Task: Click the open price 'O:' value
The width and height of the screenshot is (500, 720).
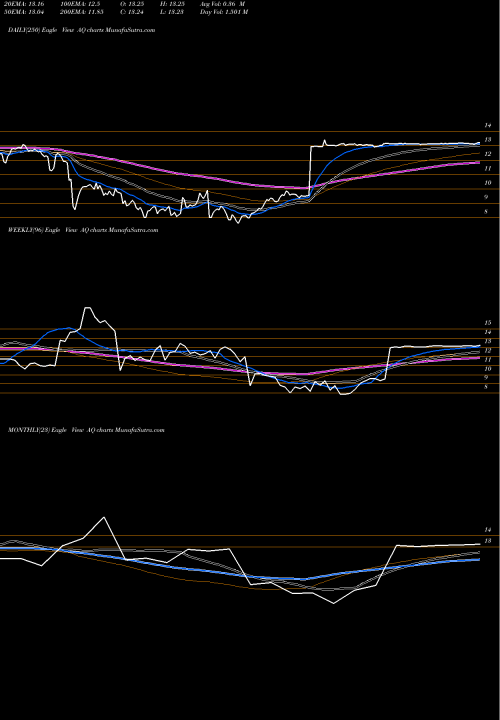Action: click(132, 4)
